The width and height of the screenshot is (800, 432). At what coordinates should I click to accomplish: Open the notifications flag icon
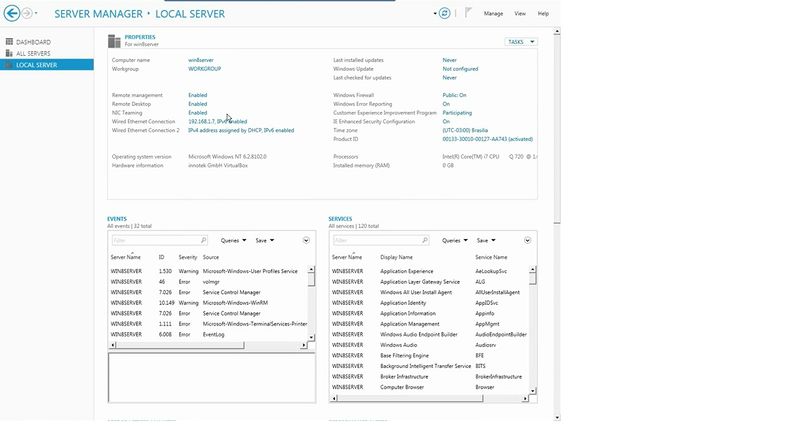468,13
